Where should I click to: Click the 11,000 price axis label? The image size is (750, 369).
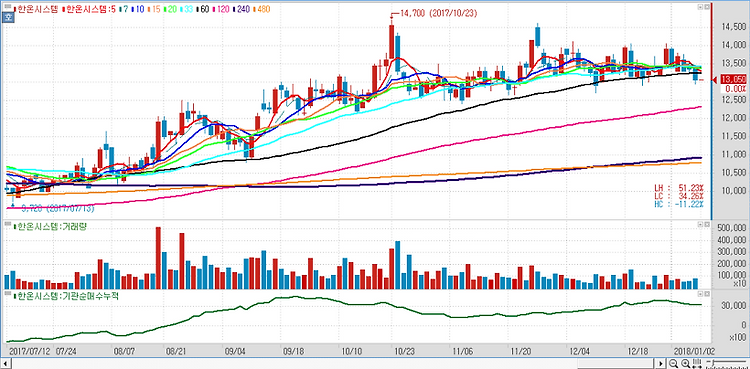[x=733, y=155]
